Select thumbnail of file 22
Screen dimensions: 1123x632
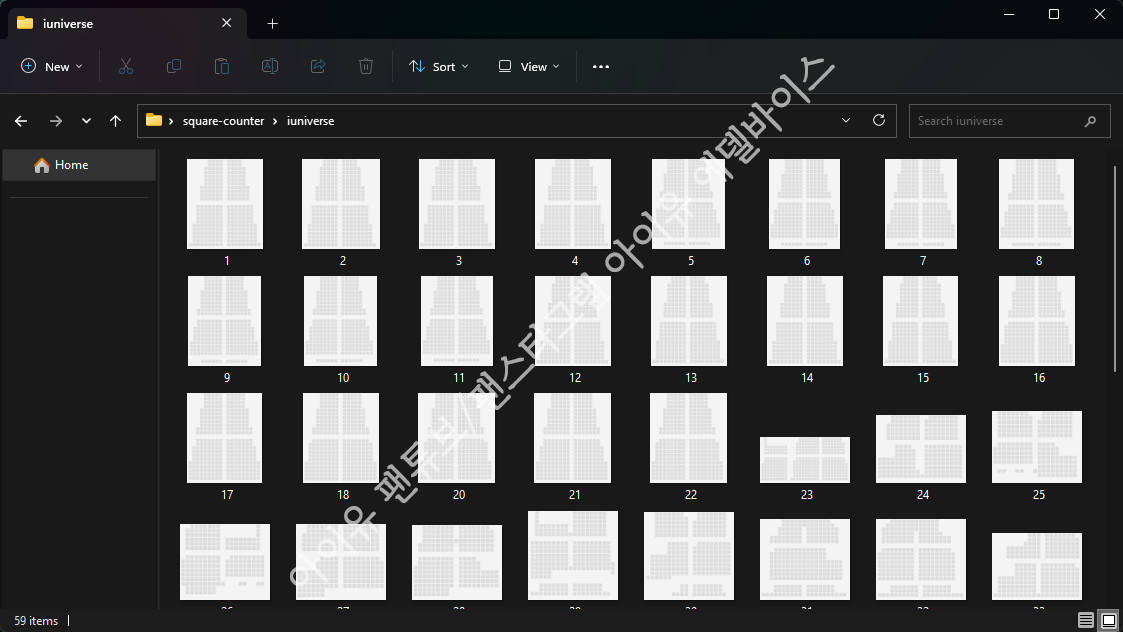pyautogui.click(x=688, y=438)
